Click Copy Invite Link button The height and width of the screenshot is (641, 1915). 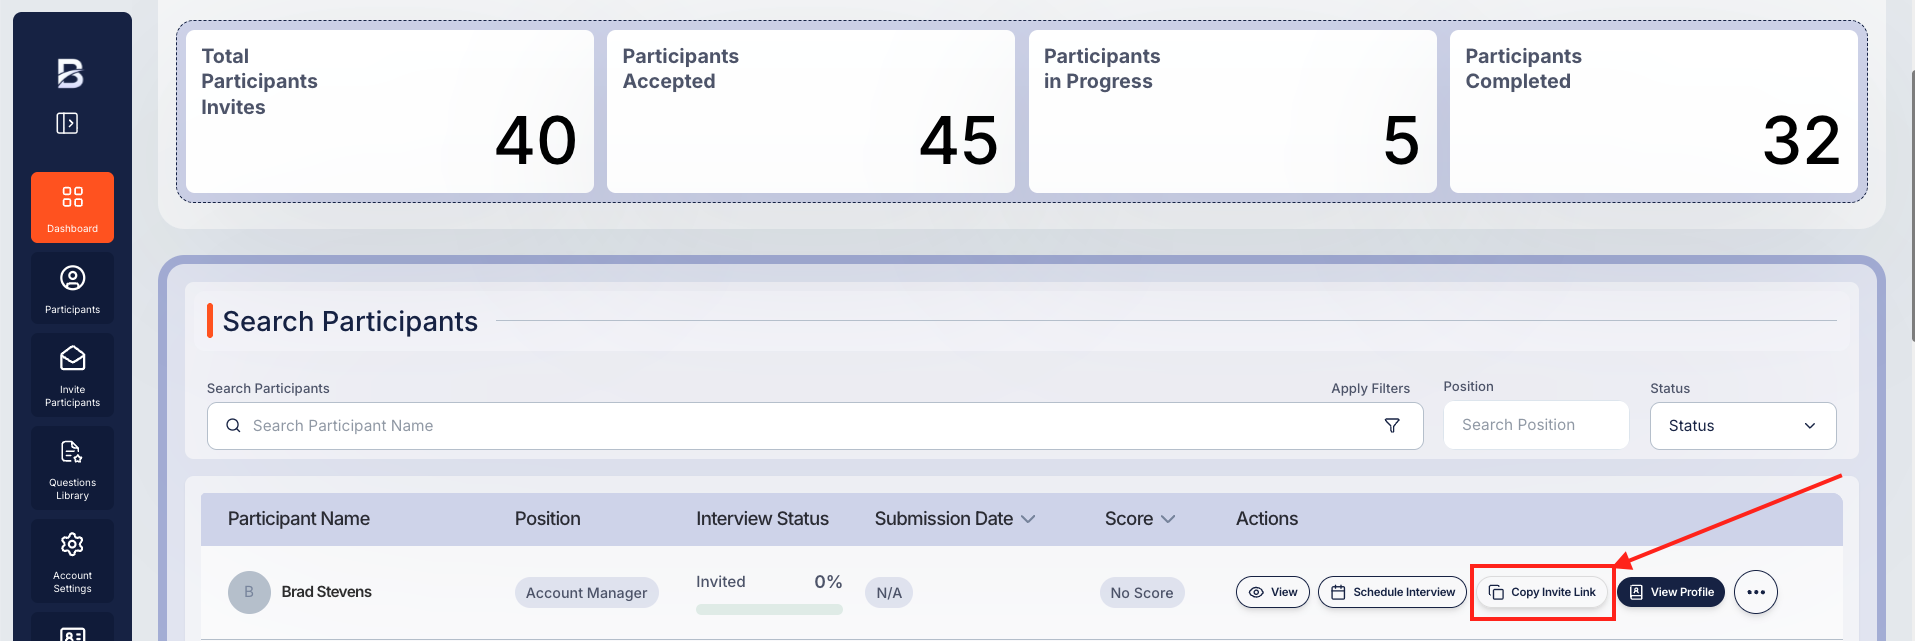tap(1542, 592)
